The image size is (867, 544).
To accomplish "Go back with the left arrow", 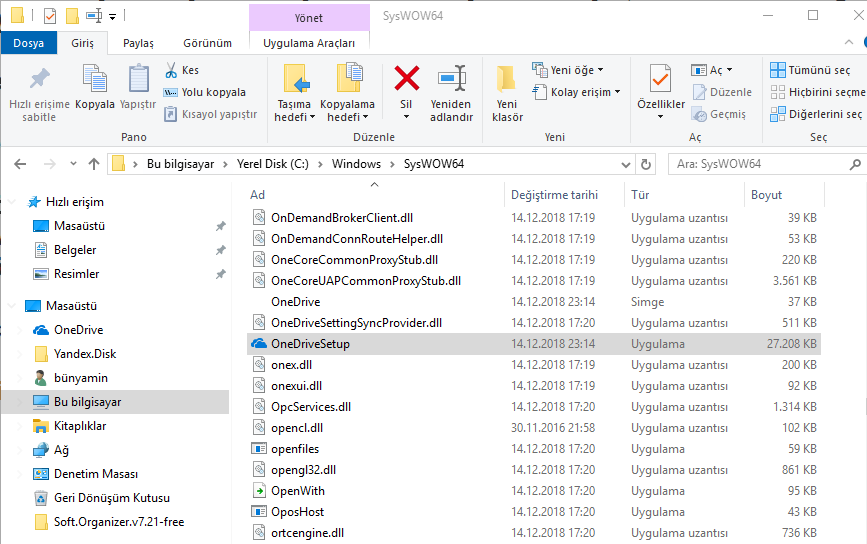I will point(20,164).
